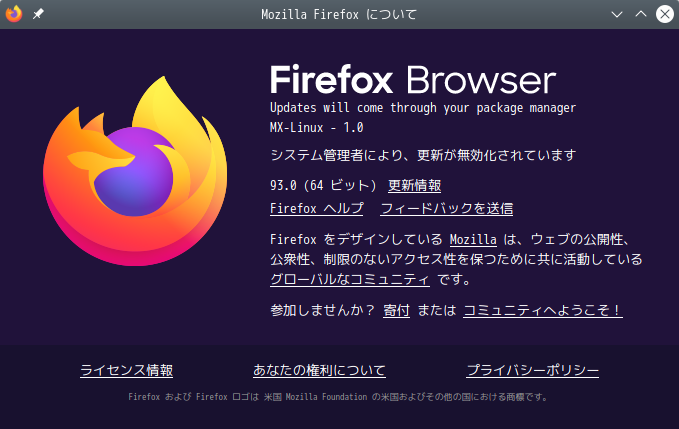Click the Firefox Browser heading
This screenshot has height=429, width=679.
[x=413, y=80]
